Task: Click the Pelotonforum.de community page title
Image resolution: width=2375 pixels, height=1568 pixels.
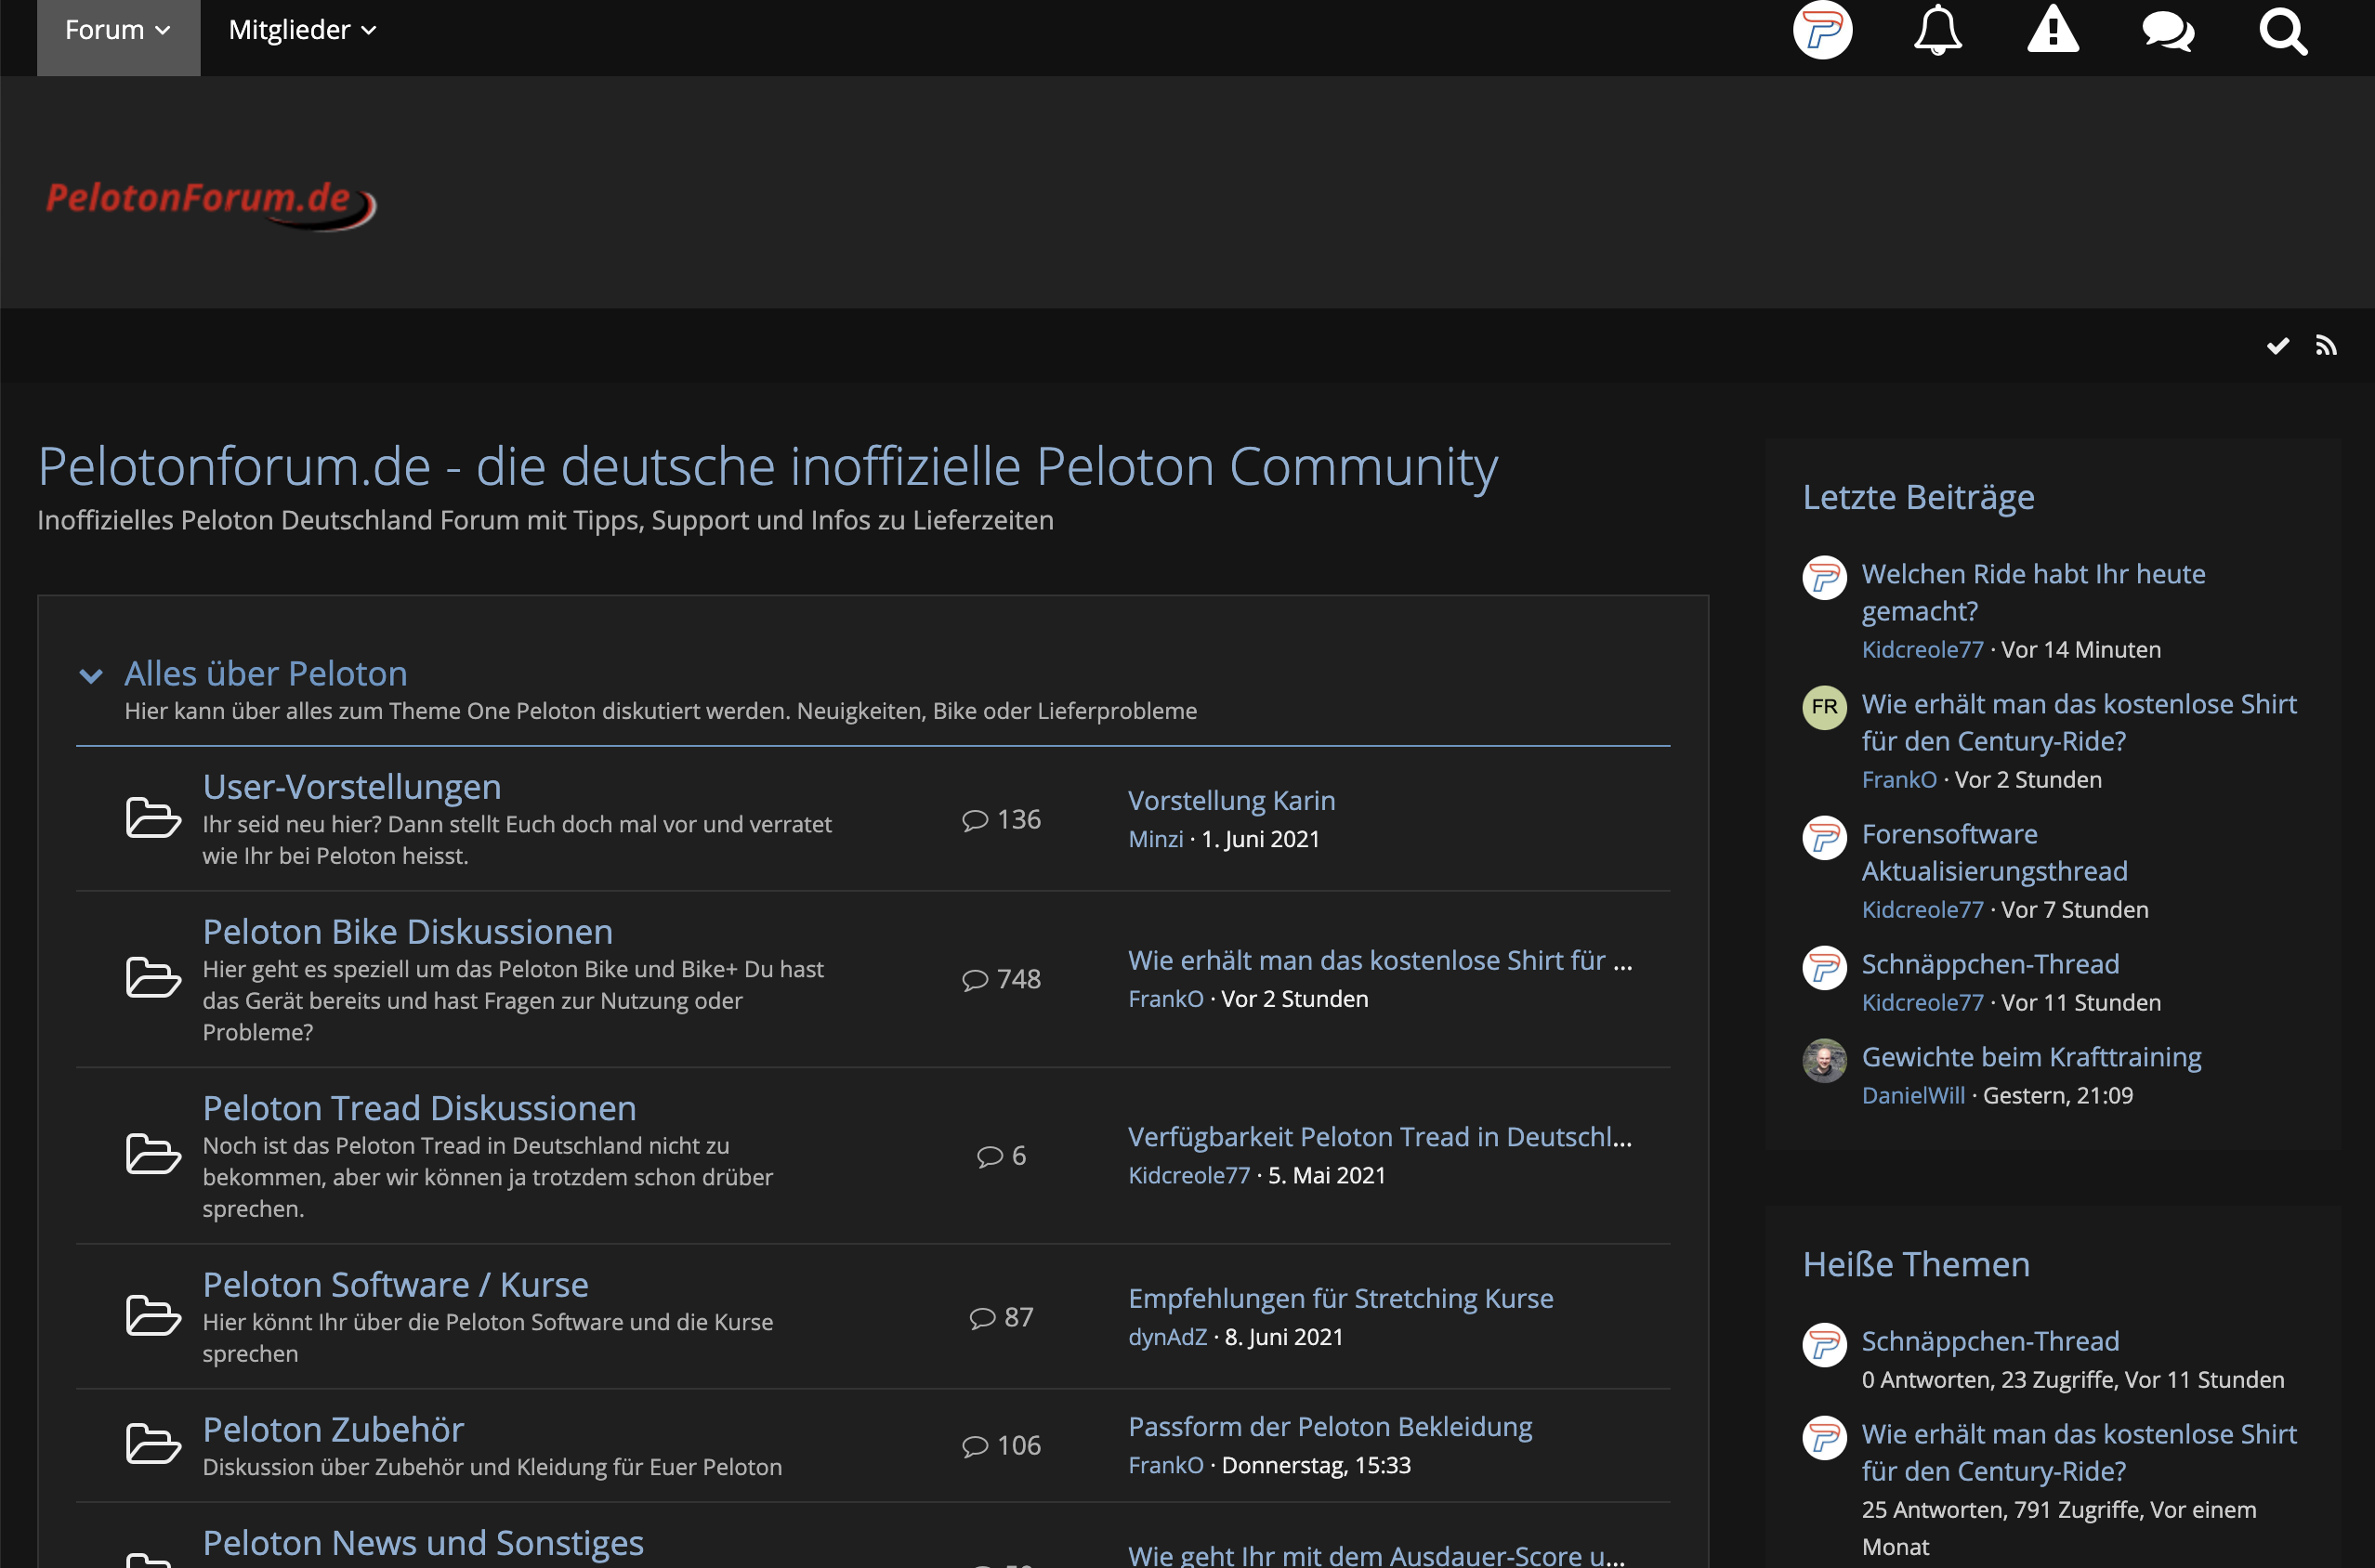Action: tap(767, 467)
